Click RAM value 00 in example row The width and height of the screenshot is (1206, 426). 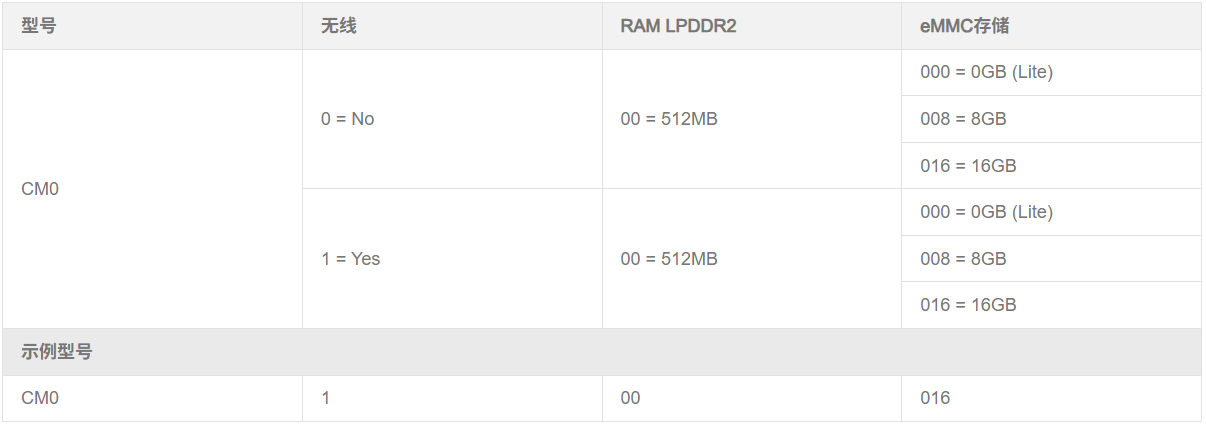pos(630,398)
